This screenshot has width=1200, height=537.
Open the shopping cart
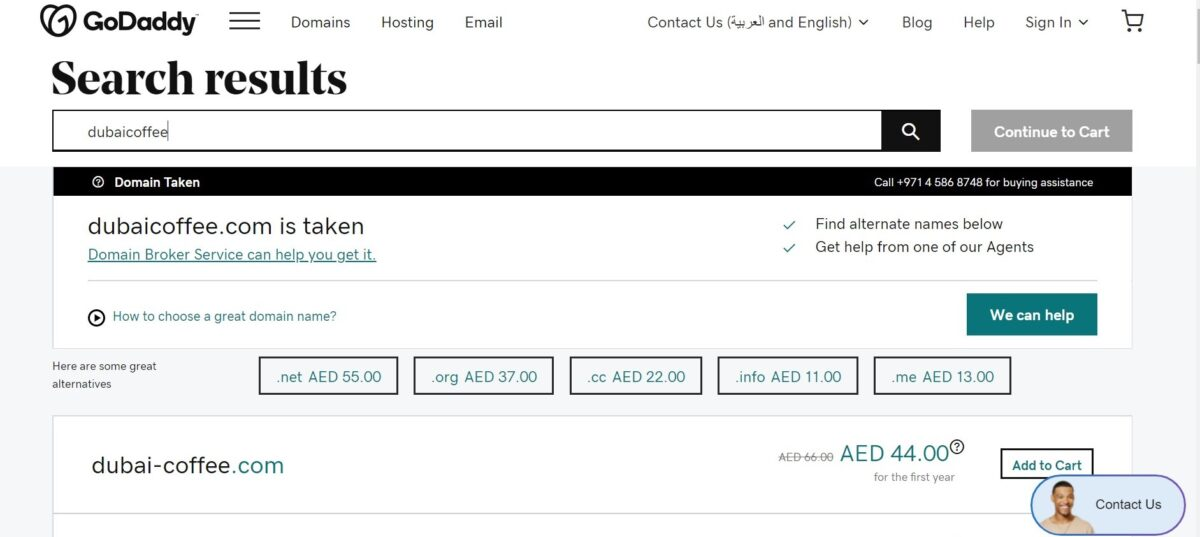(x=1132, y=21)
